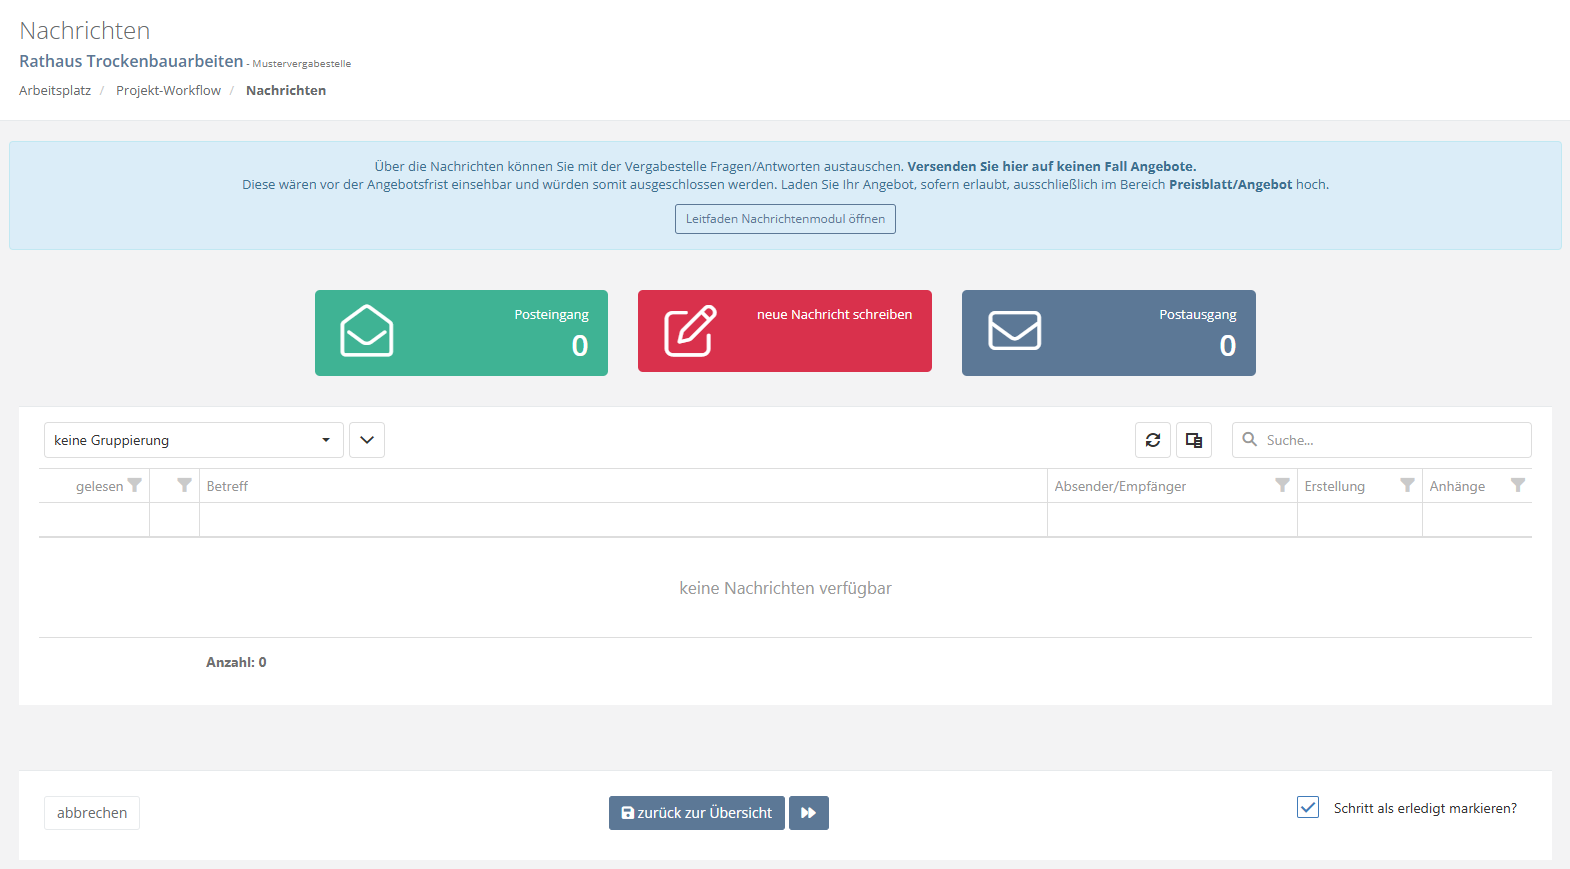The image size is (1570, 869).
Task: Click 'Leitfaden Nachrichtenmodul öffnen' button
Action: (785, 219)
